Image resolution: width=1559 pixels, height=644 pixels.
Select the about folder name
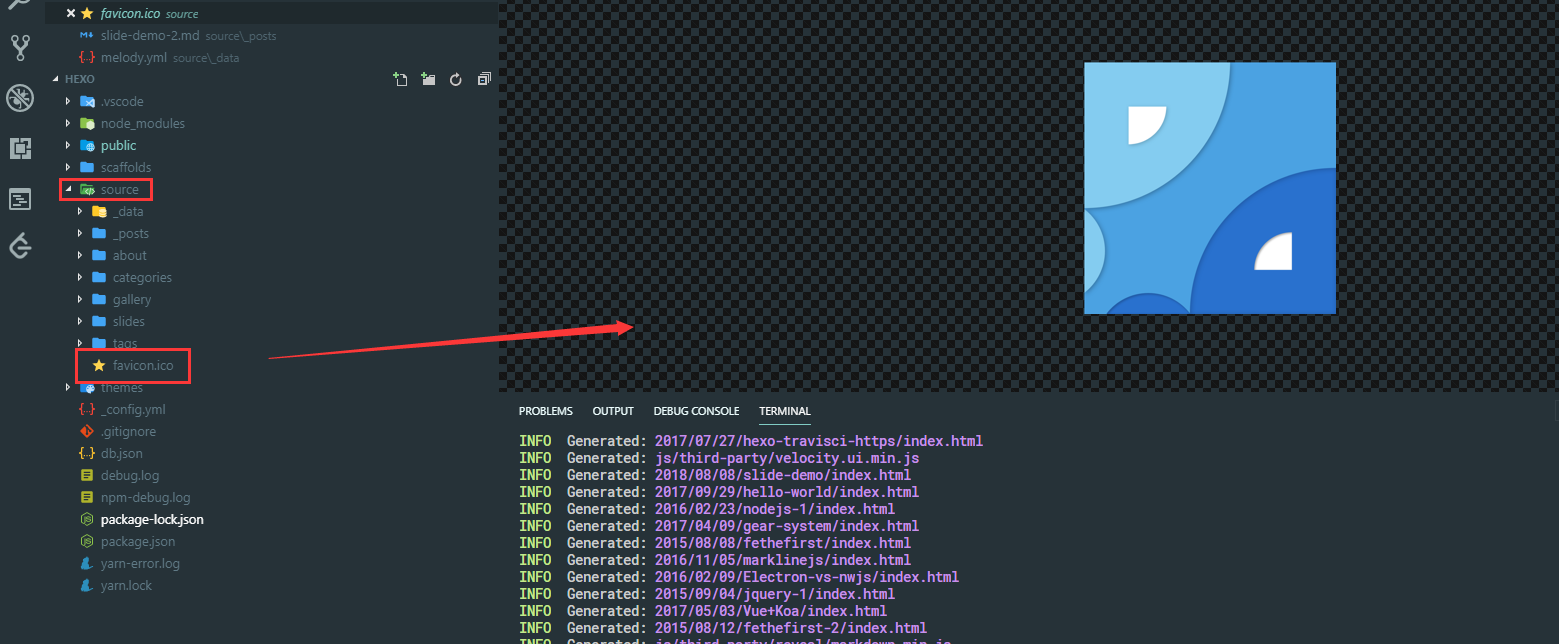pos(130,255)
